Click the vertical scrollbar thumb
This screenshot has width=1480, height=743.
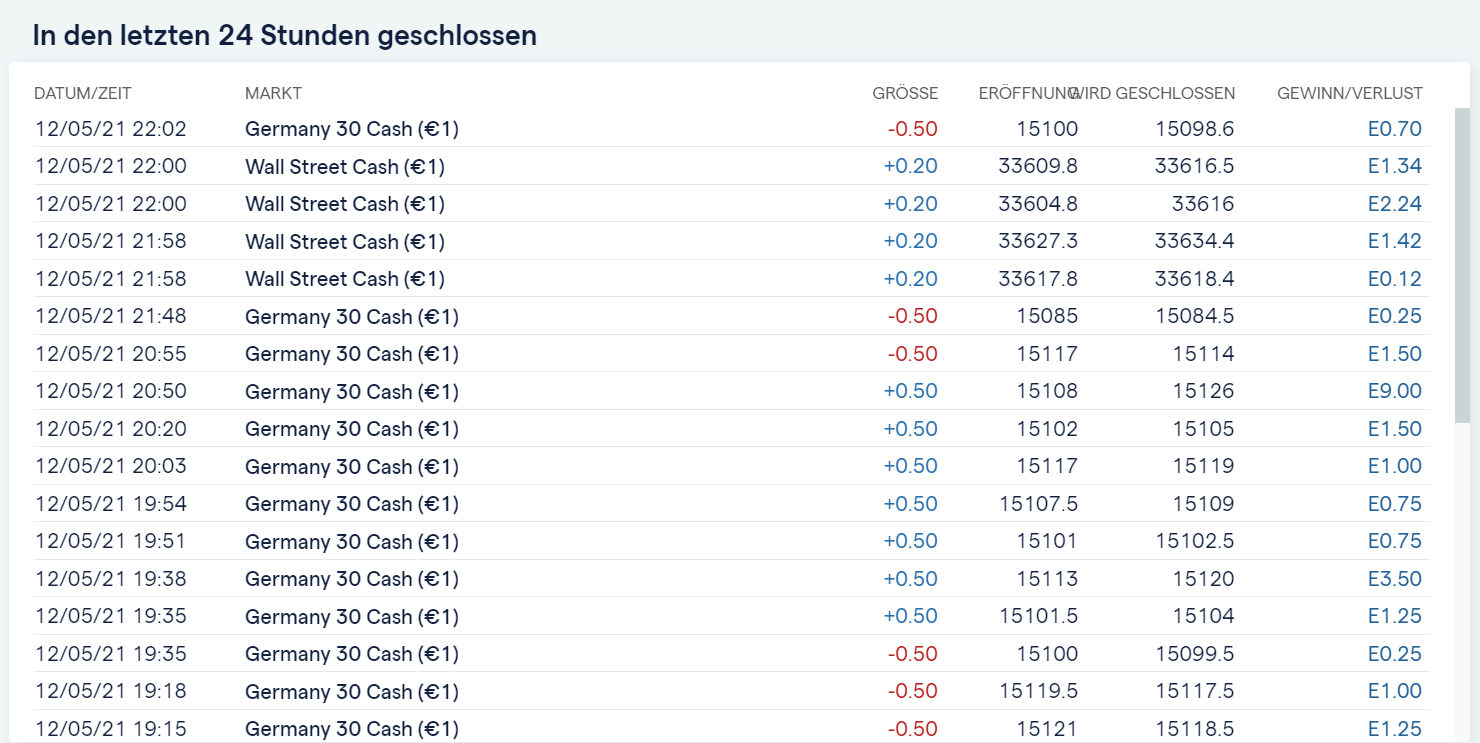(x=1462, y=265)
